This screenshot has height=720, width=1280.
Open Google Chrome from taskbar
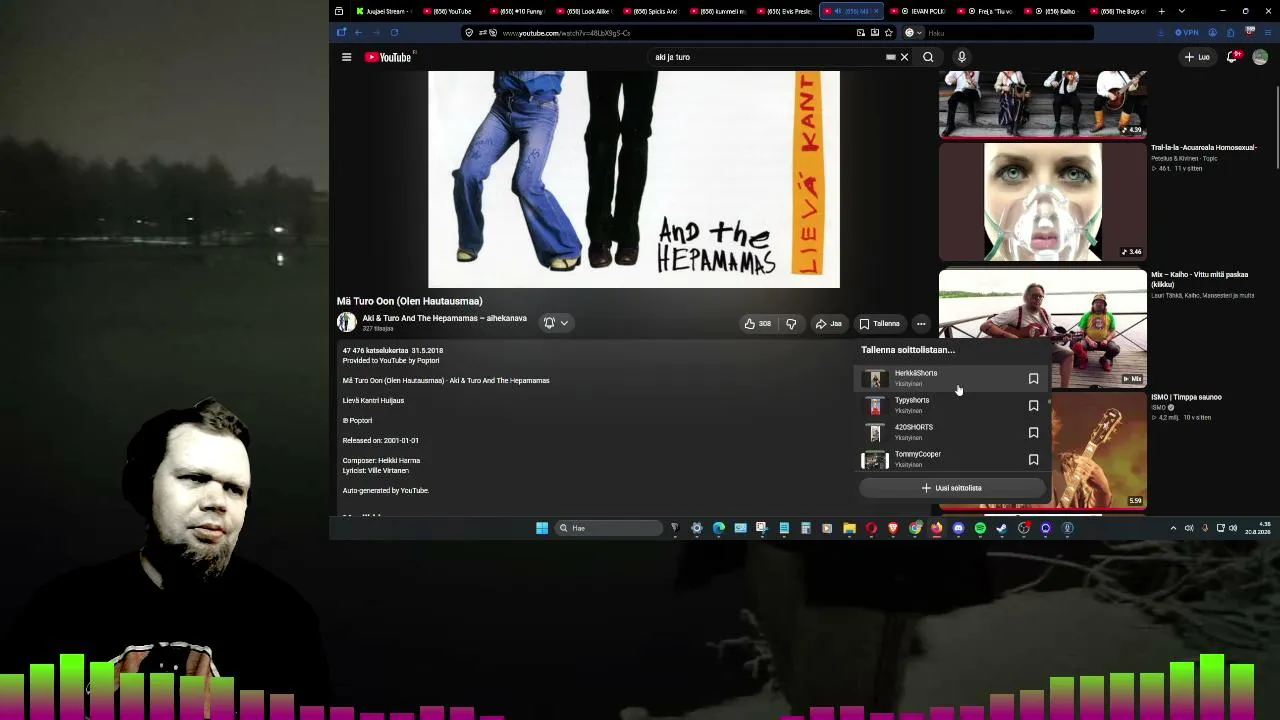(915, 528)
